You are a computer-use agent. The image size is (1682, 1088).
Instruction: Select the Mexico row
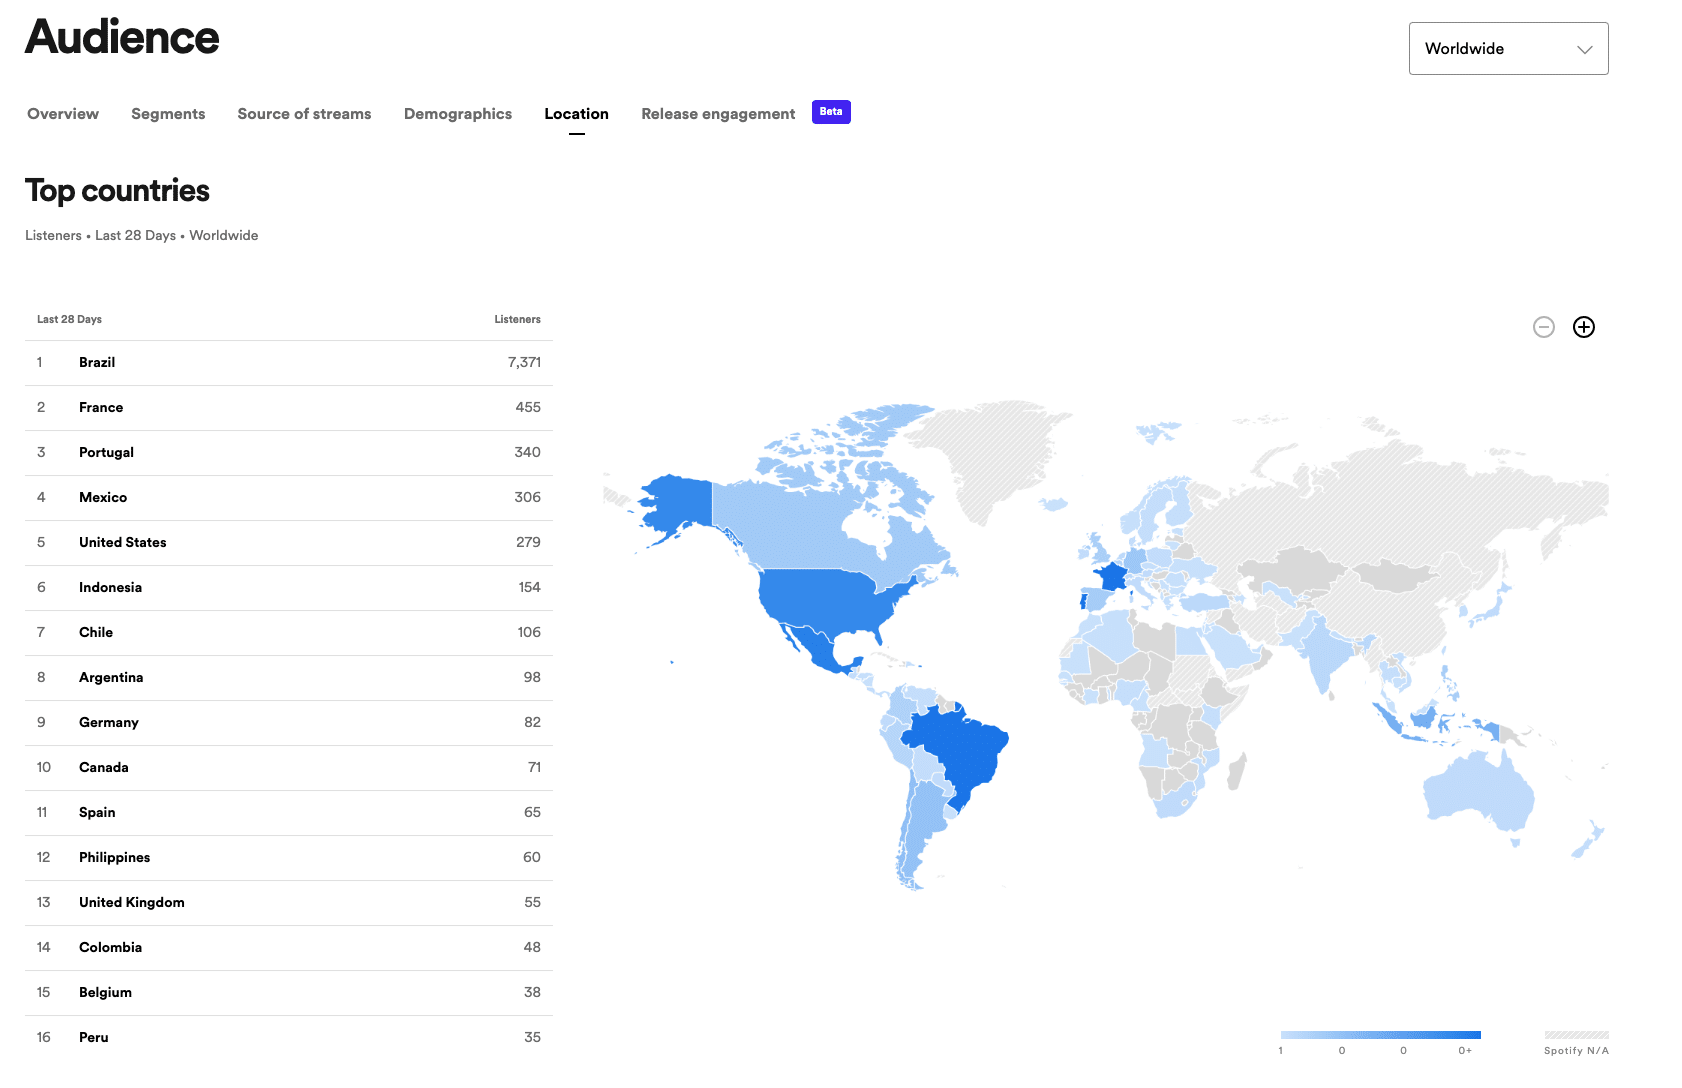pyautogui.click(x=288, y=498)
